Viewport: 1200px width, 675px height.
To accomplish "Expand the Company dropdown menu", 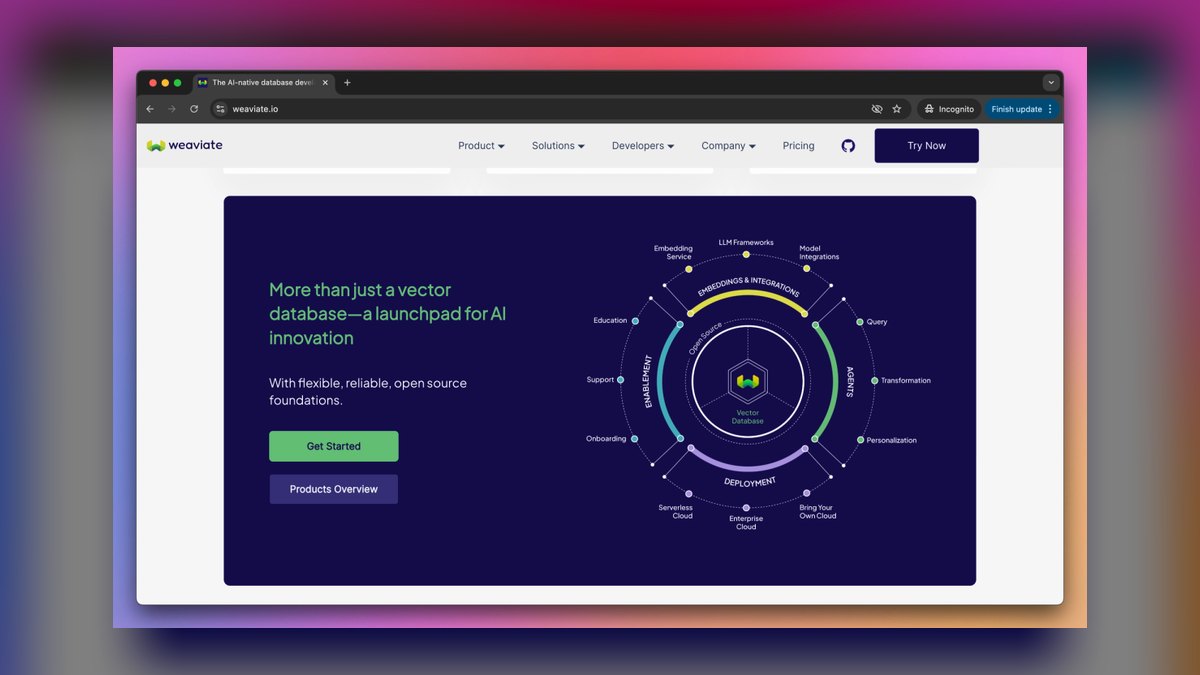I will pos(728,146).
